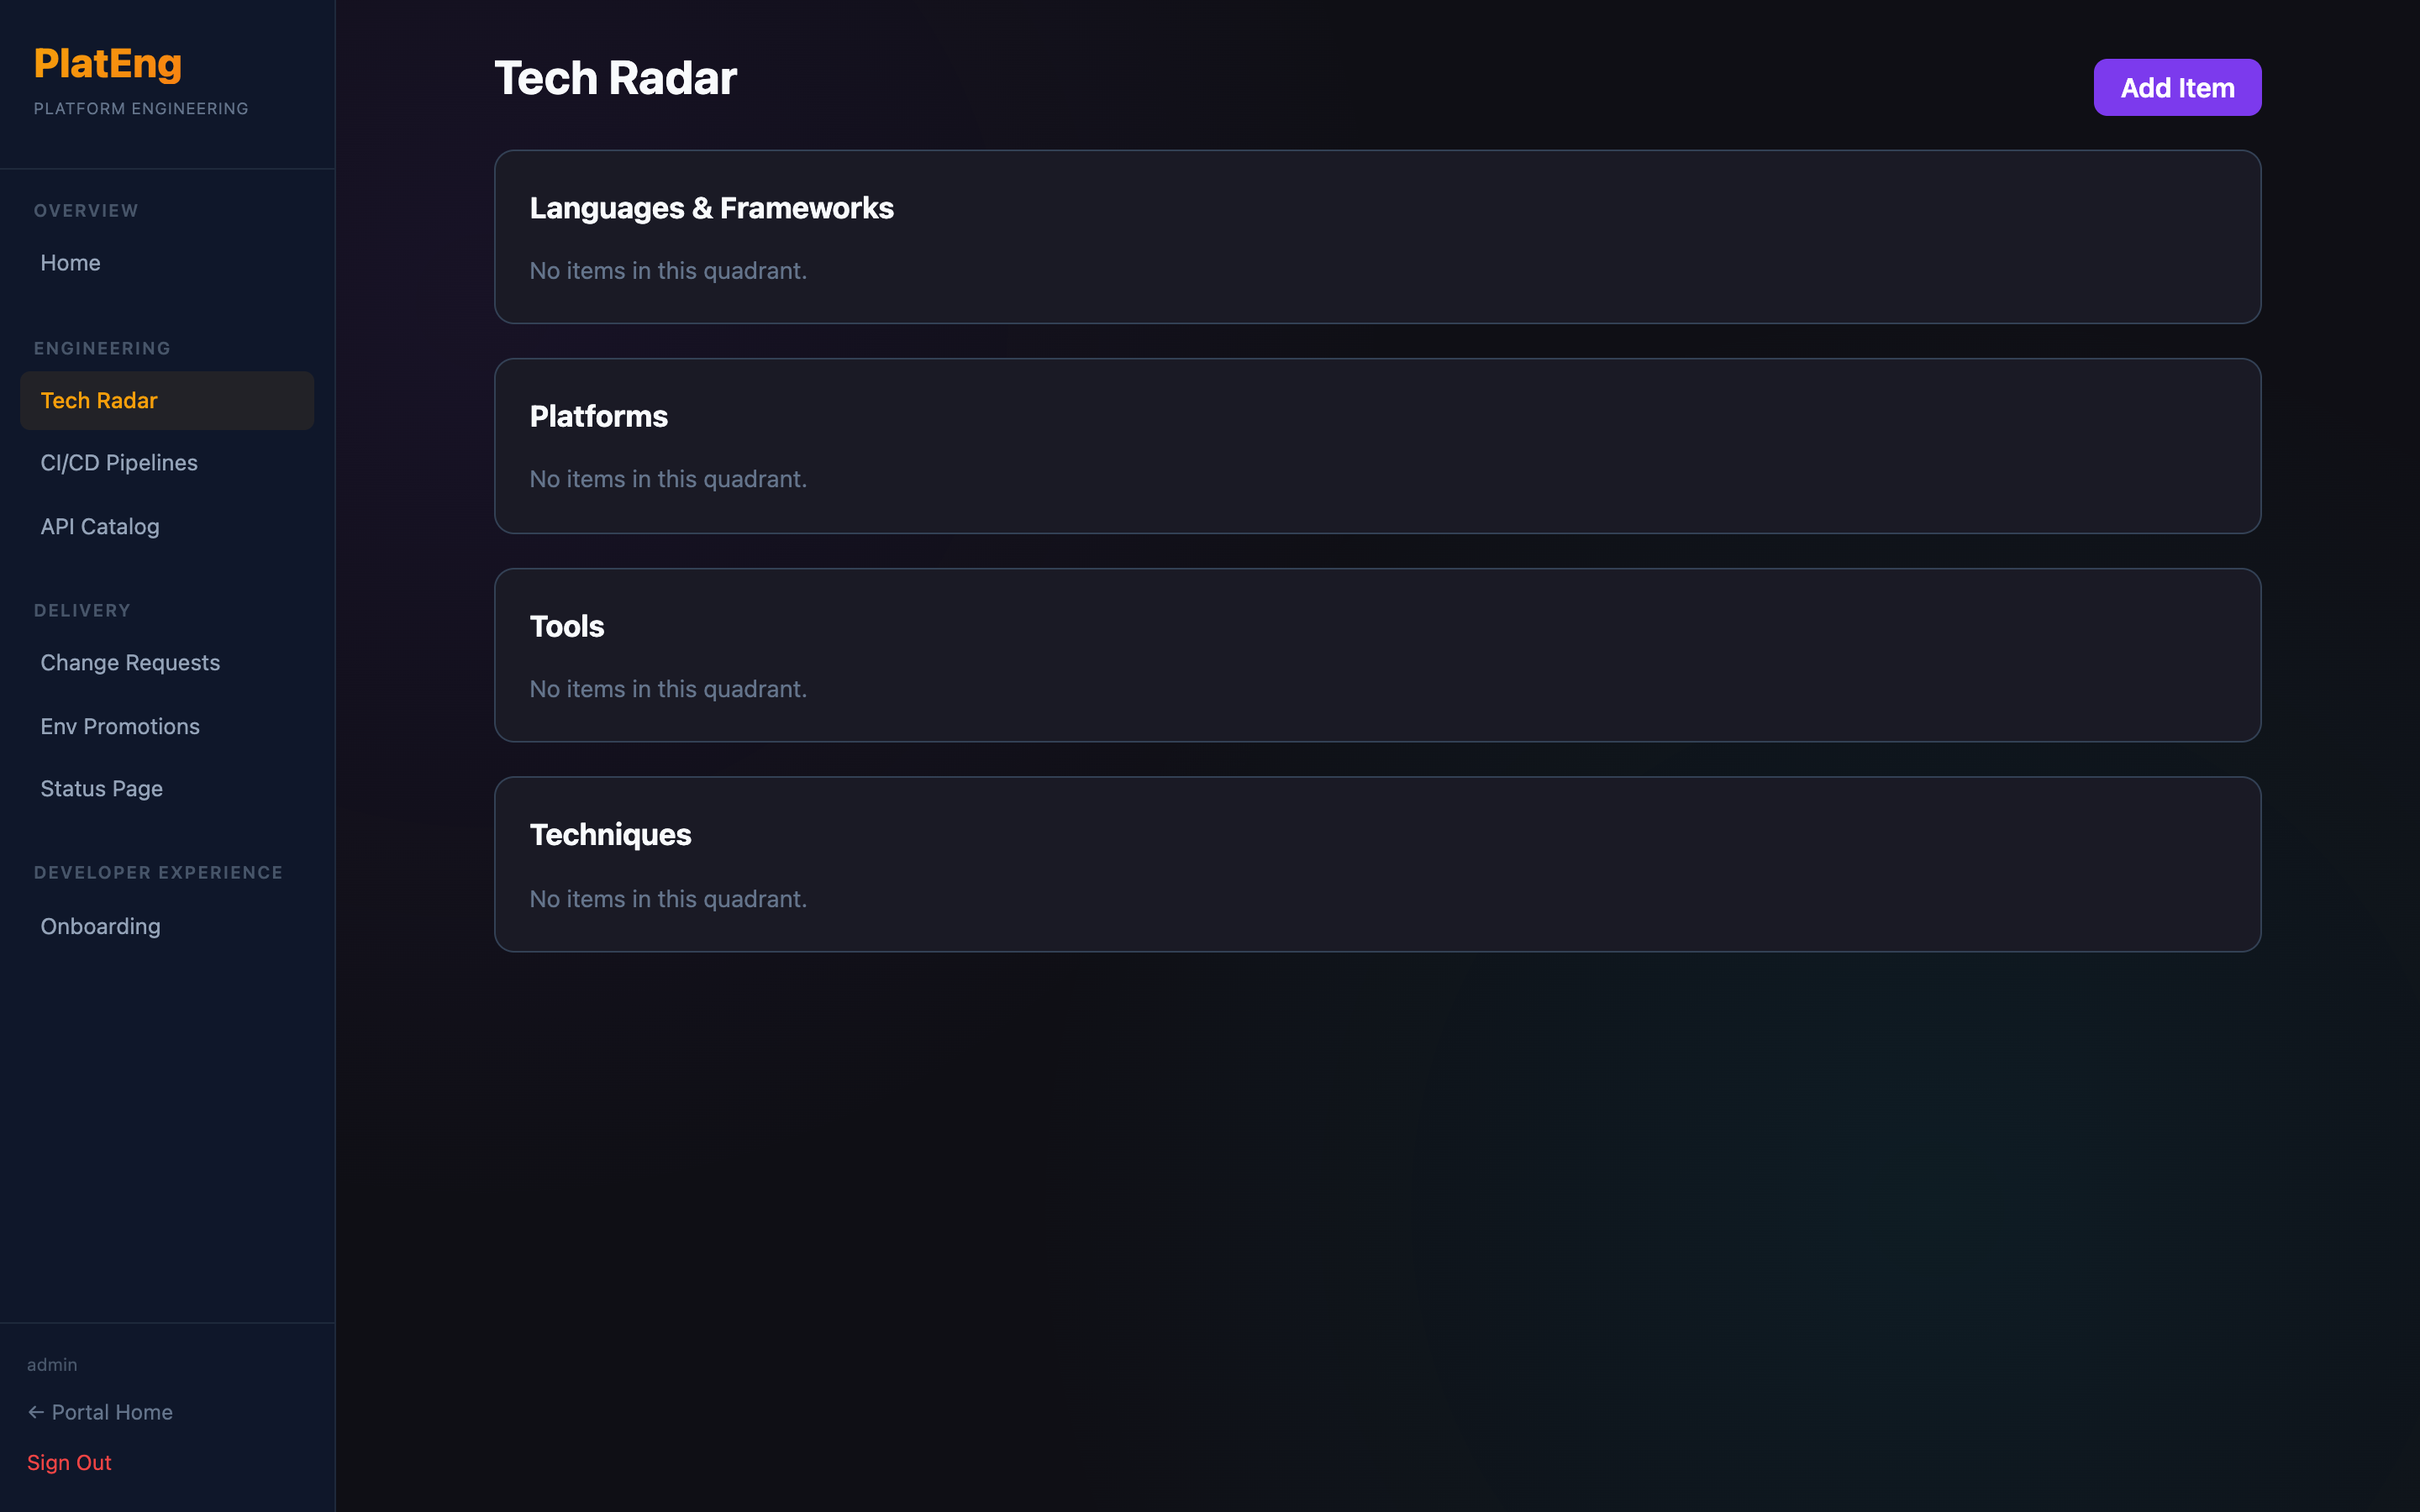Screen dimensions: 2420x1512
Task: Click the Techniques quadrant card
Action: (x=1376, y=865)
